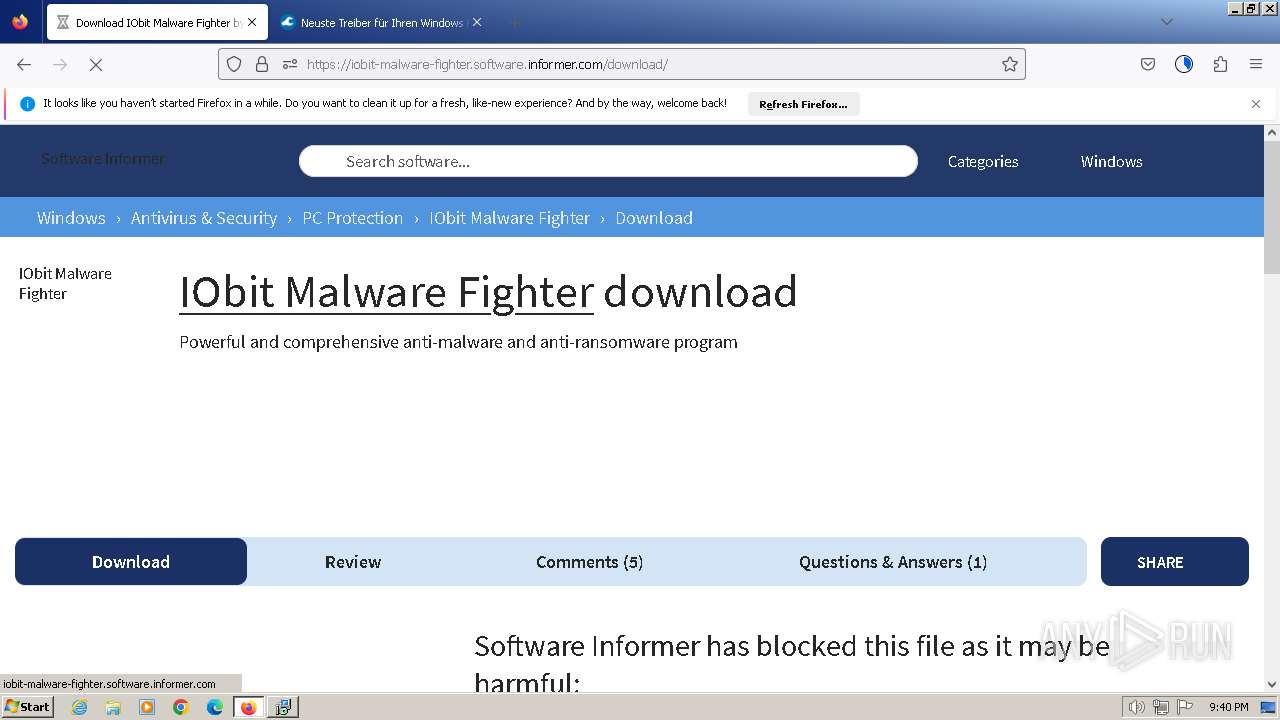Viewport: 1280px width, 720px height.
Task: Click the Refresh Firefox button
Action: click(803, 104)
